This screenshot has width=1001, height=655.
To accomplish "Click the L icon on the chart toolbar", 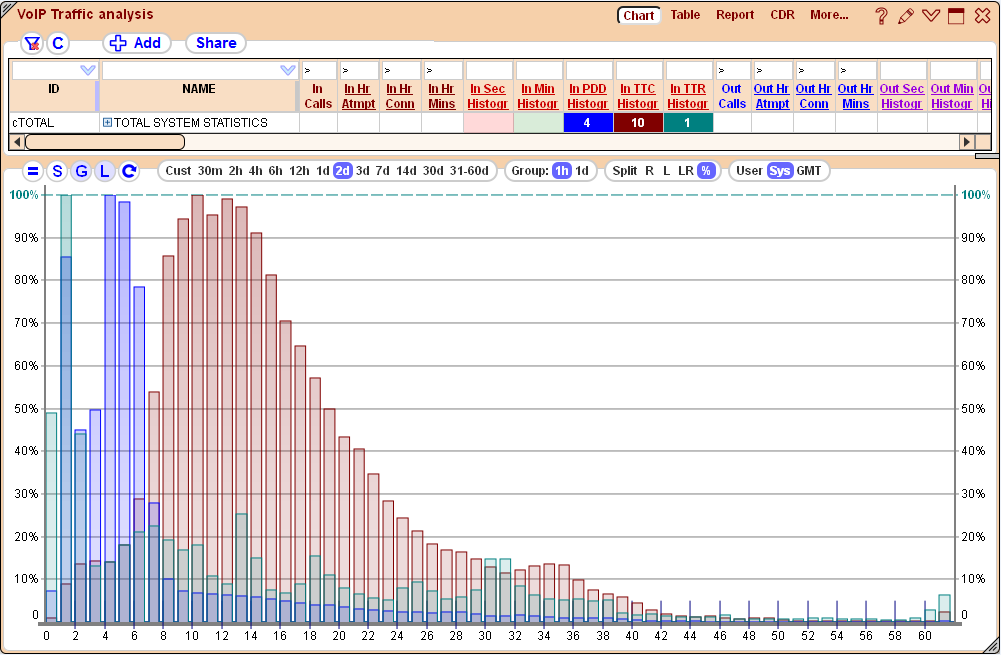I will (x=103, y=171).
